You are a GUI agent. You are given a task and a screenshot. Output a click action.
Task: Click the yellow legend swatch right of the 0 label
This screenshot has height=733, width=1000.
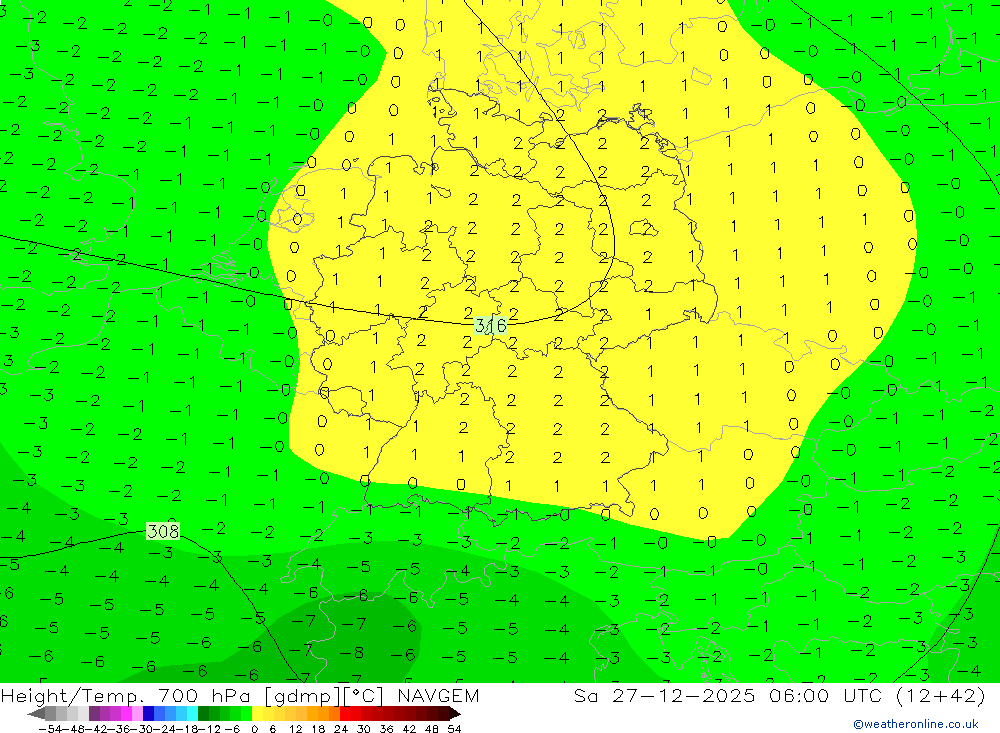pos(258,713)
